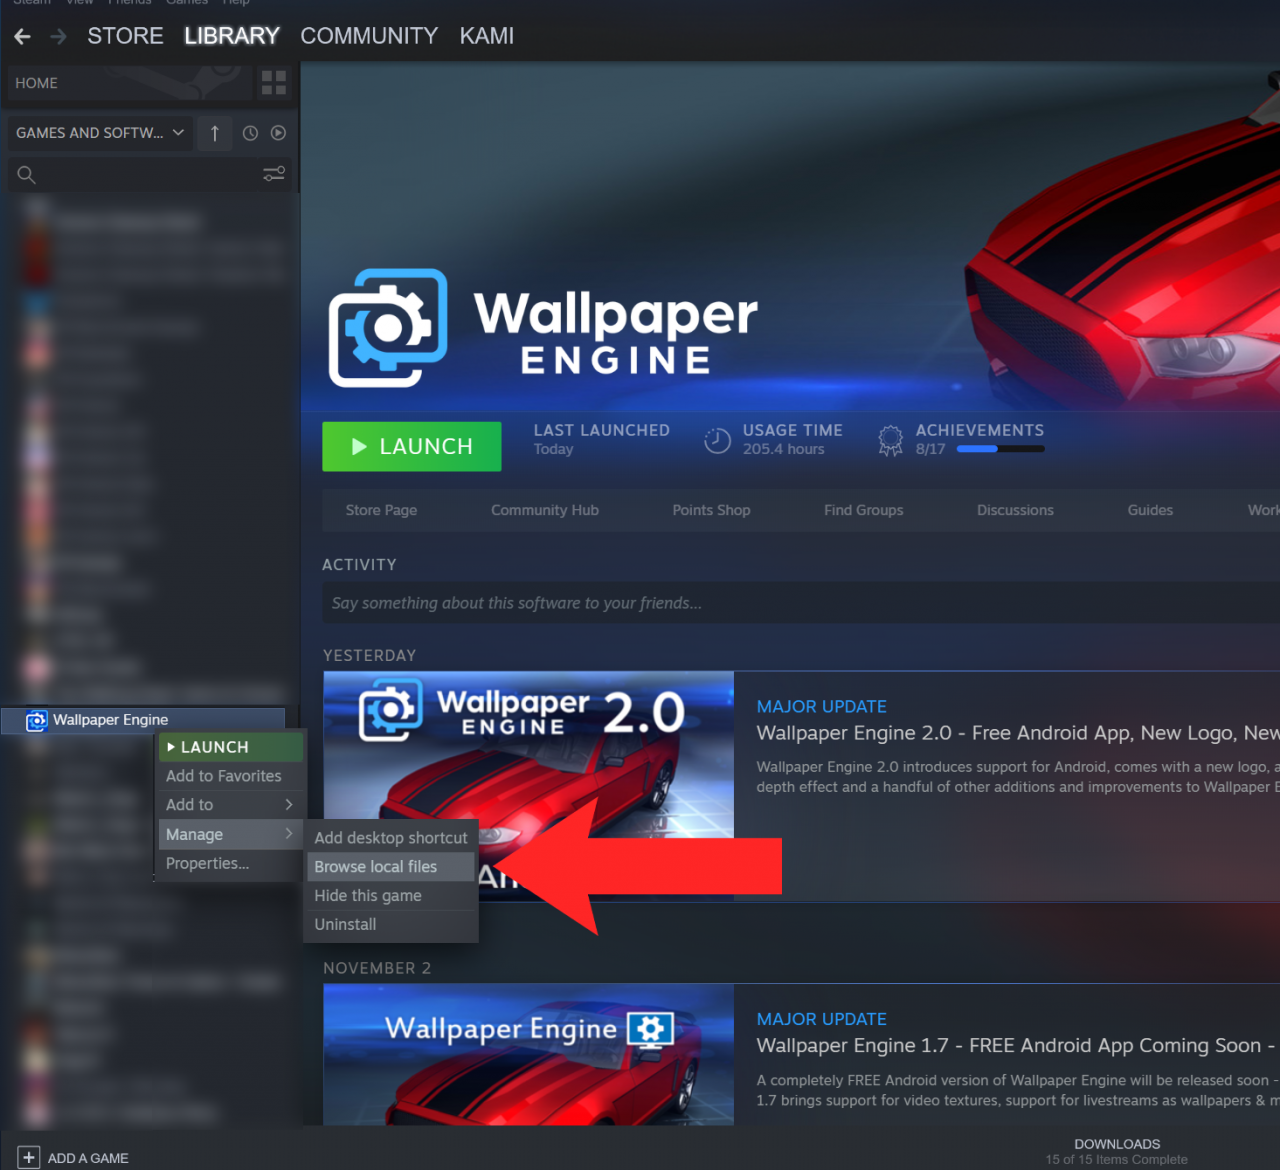The image size is (1280, 1170).
Task: Click the sort ascending arrow icon
Action: coord(215,133)
